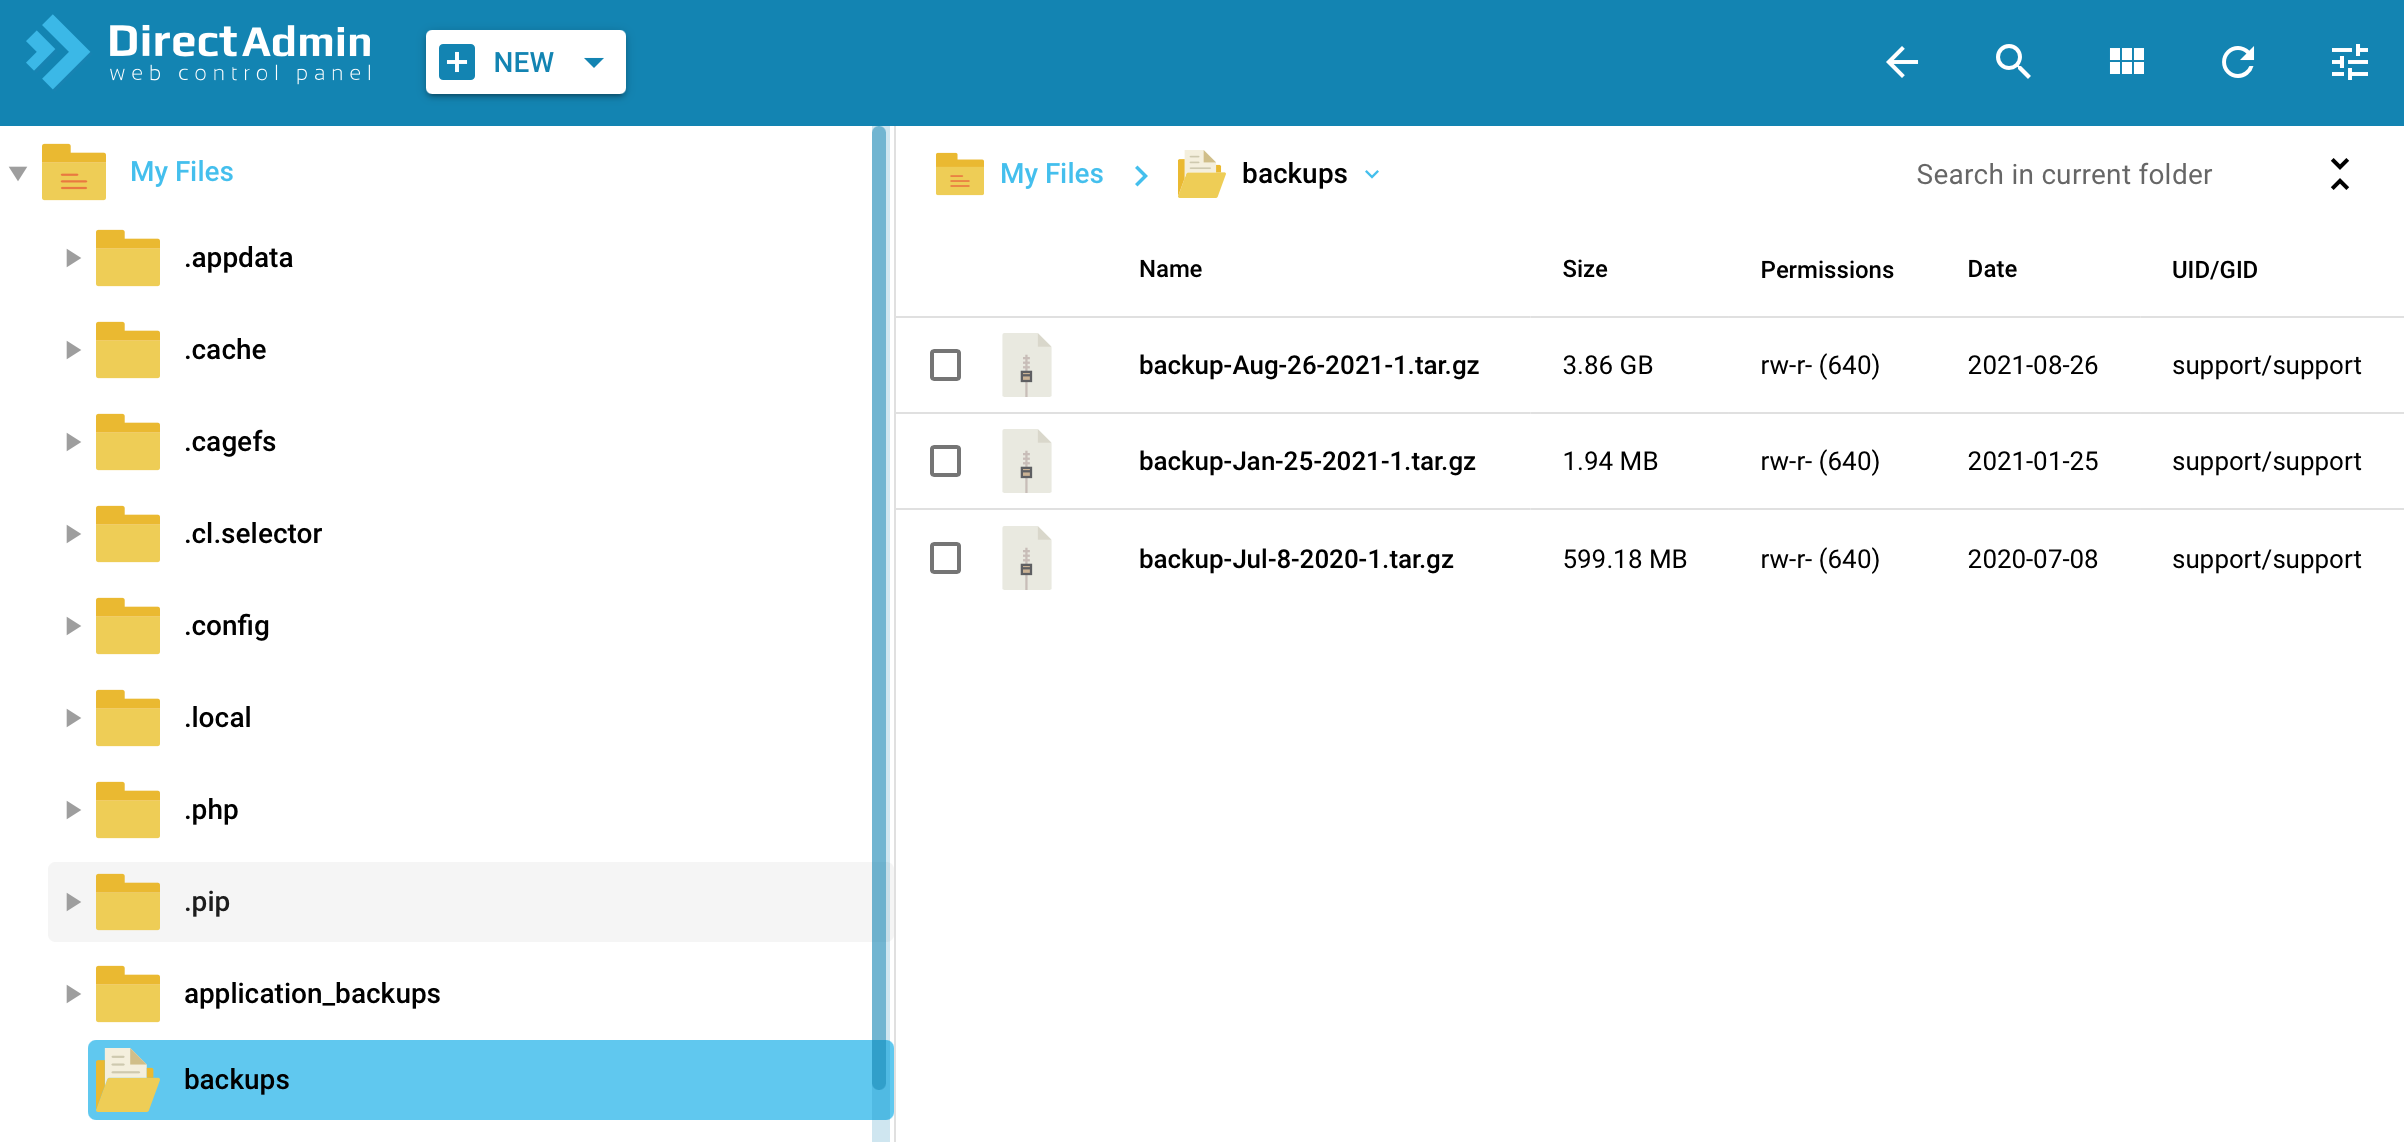This screenshot has width=2404, height=1142.
Task: Click the back arrow icon in header
Action: 1902,62
